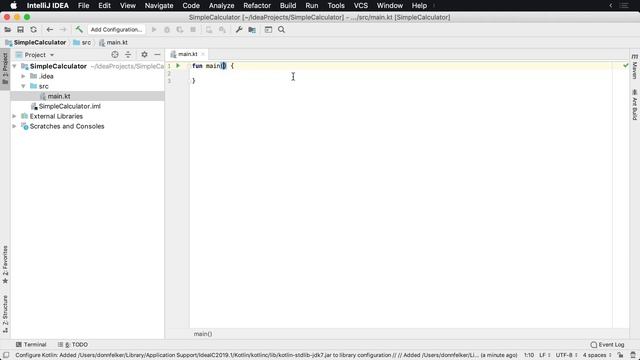The image size is (640, 360).
Task: Open the Terminal tool window
Action: point(31,345)
